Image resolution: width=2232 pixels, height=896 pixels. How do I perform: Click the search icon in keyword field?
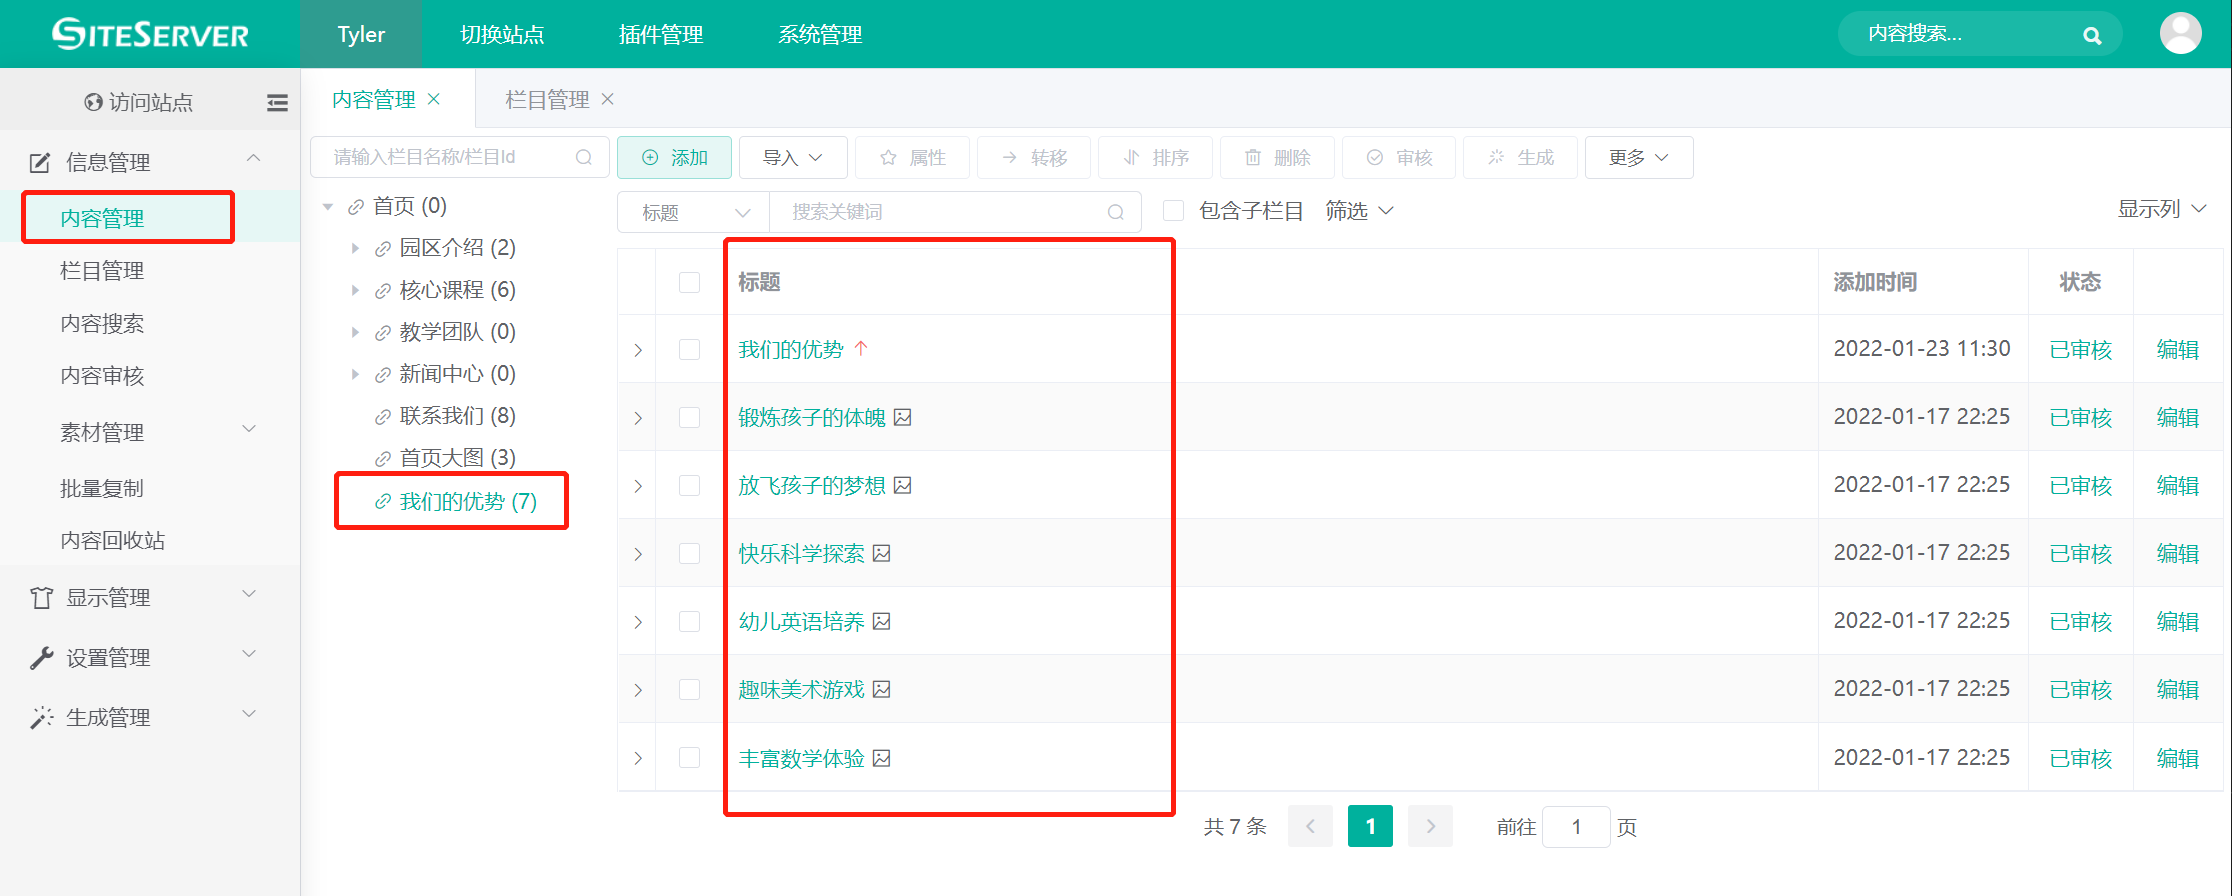pyautogui.click(x=1116, y=212)
